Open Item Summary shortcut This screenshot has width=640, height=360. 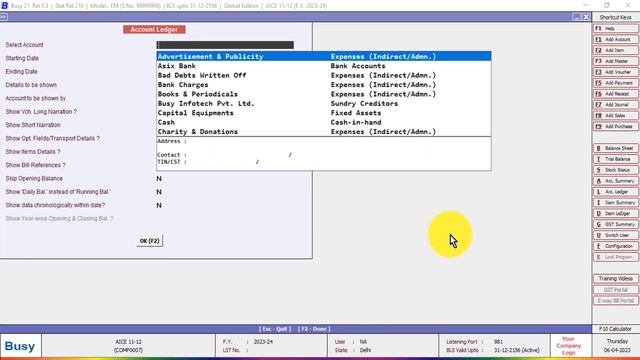pyautogui.click(x=616, y=202)
